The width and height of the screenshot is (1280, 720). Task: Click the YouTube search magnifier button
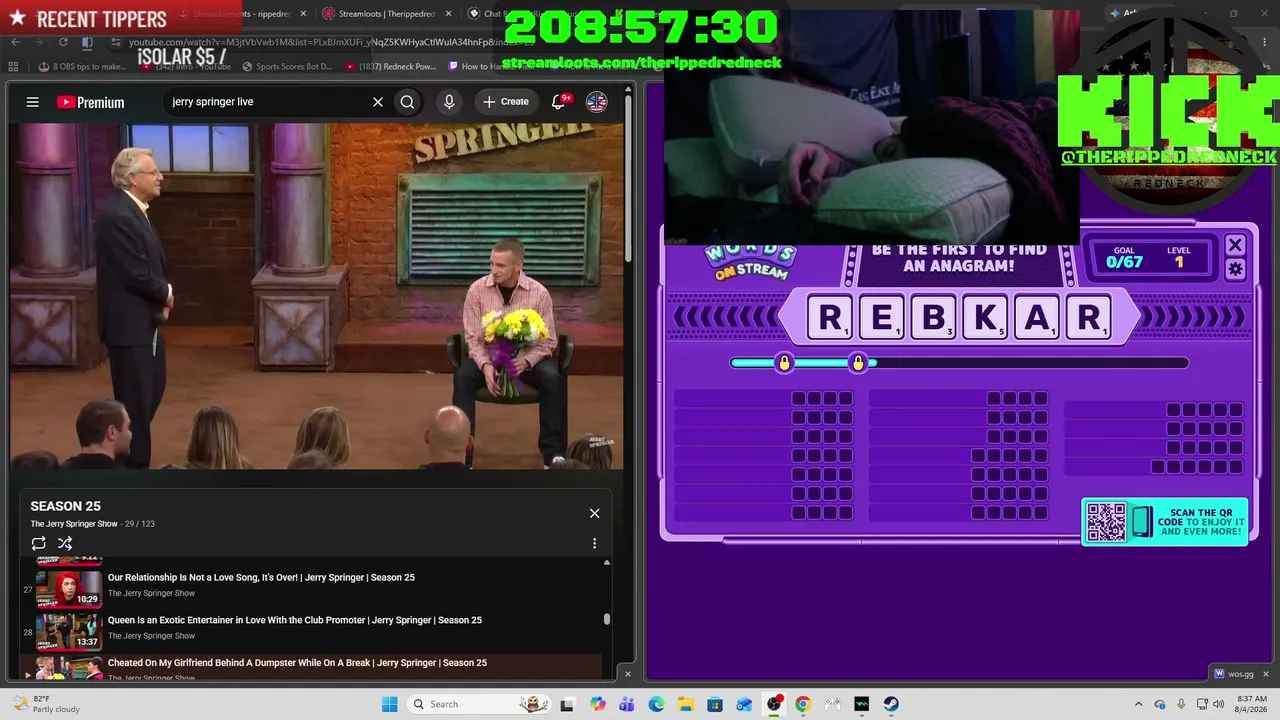(407, 102)
